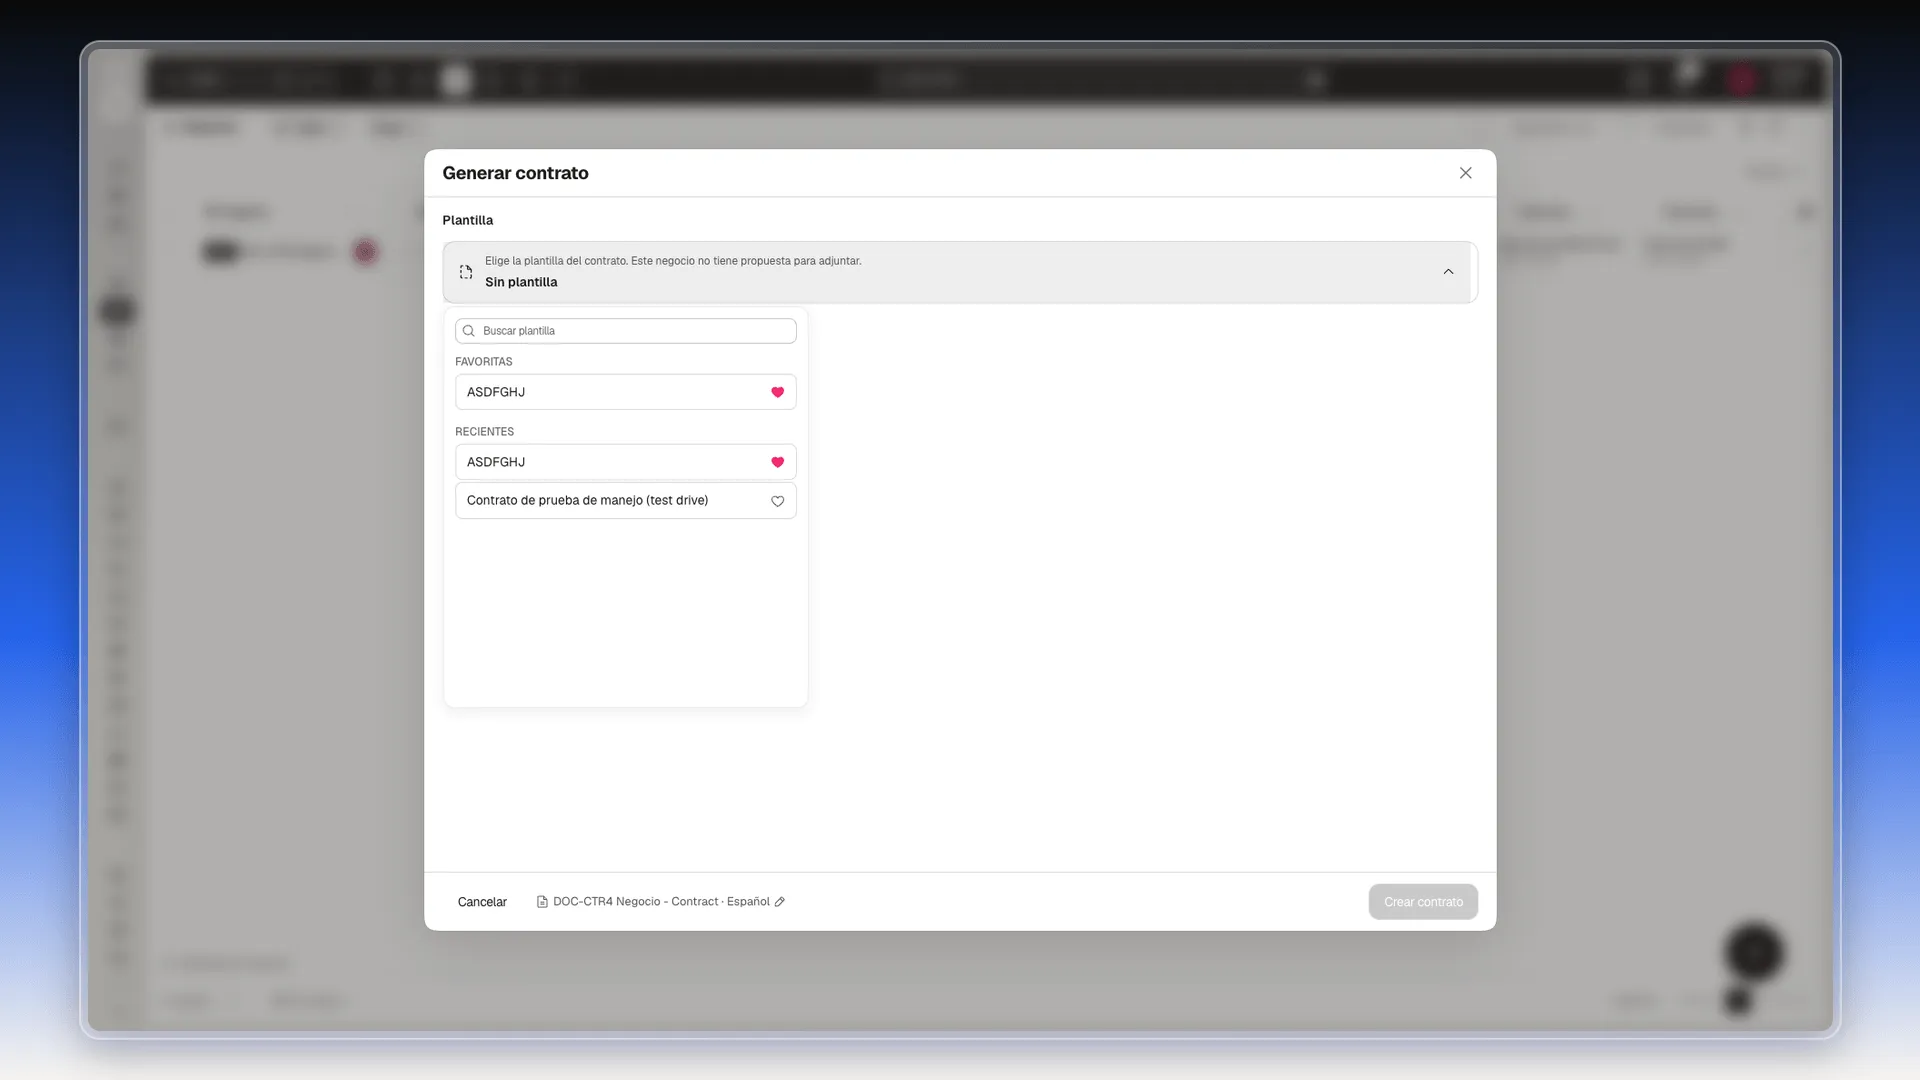
Task: Click the search magnifier icon
Action: pos(468,331)
